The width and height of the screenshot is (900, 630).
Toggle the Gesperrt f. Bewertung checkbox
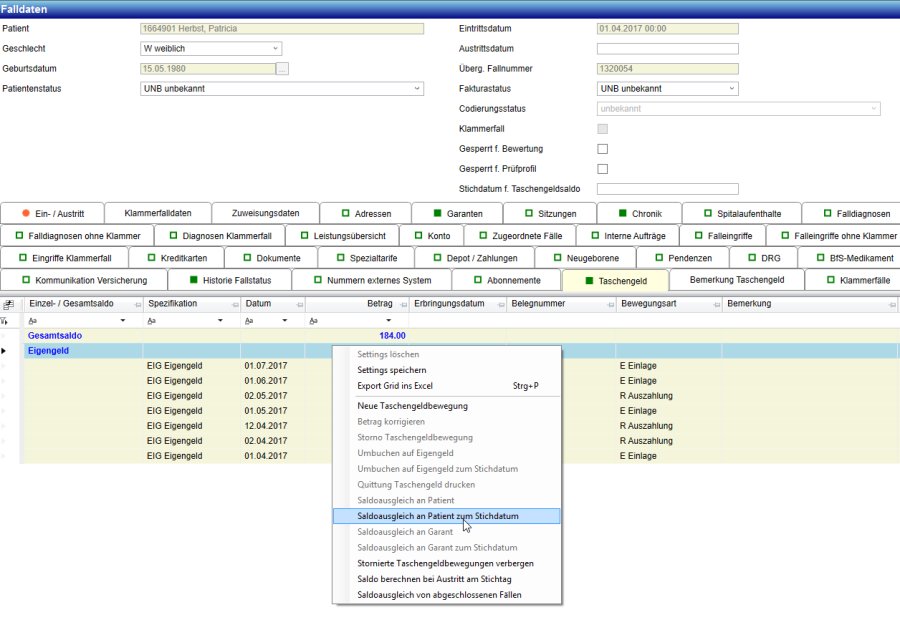point(602,149)
